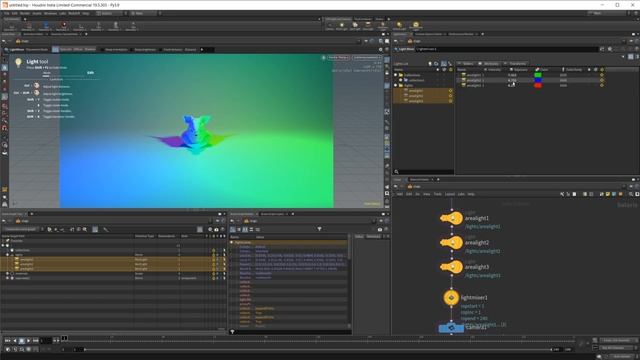
Task: Select the arealight1 node in network view
Action: pos(451,218)
